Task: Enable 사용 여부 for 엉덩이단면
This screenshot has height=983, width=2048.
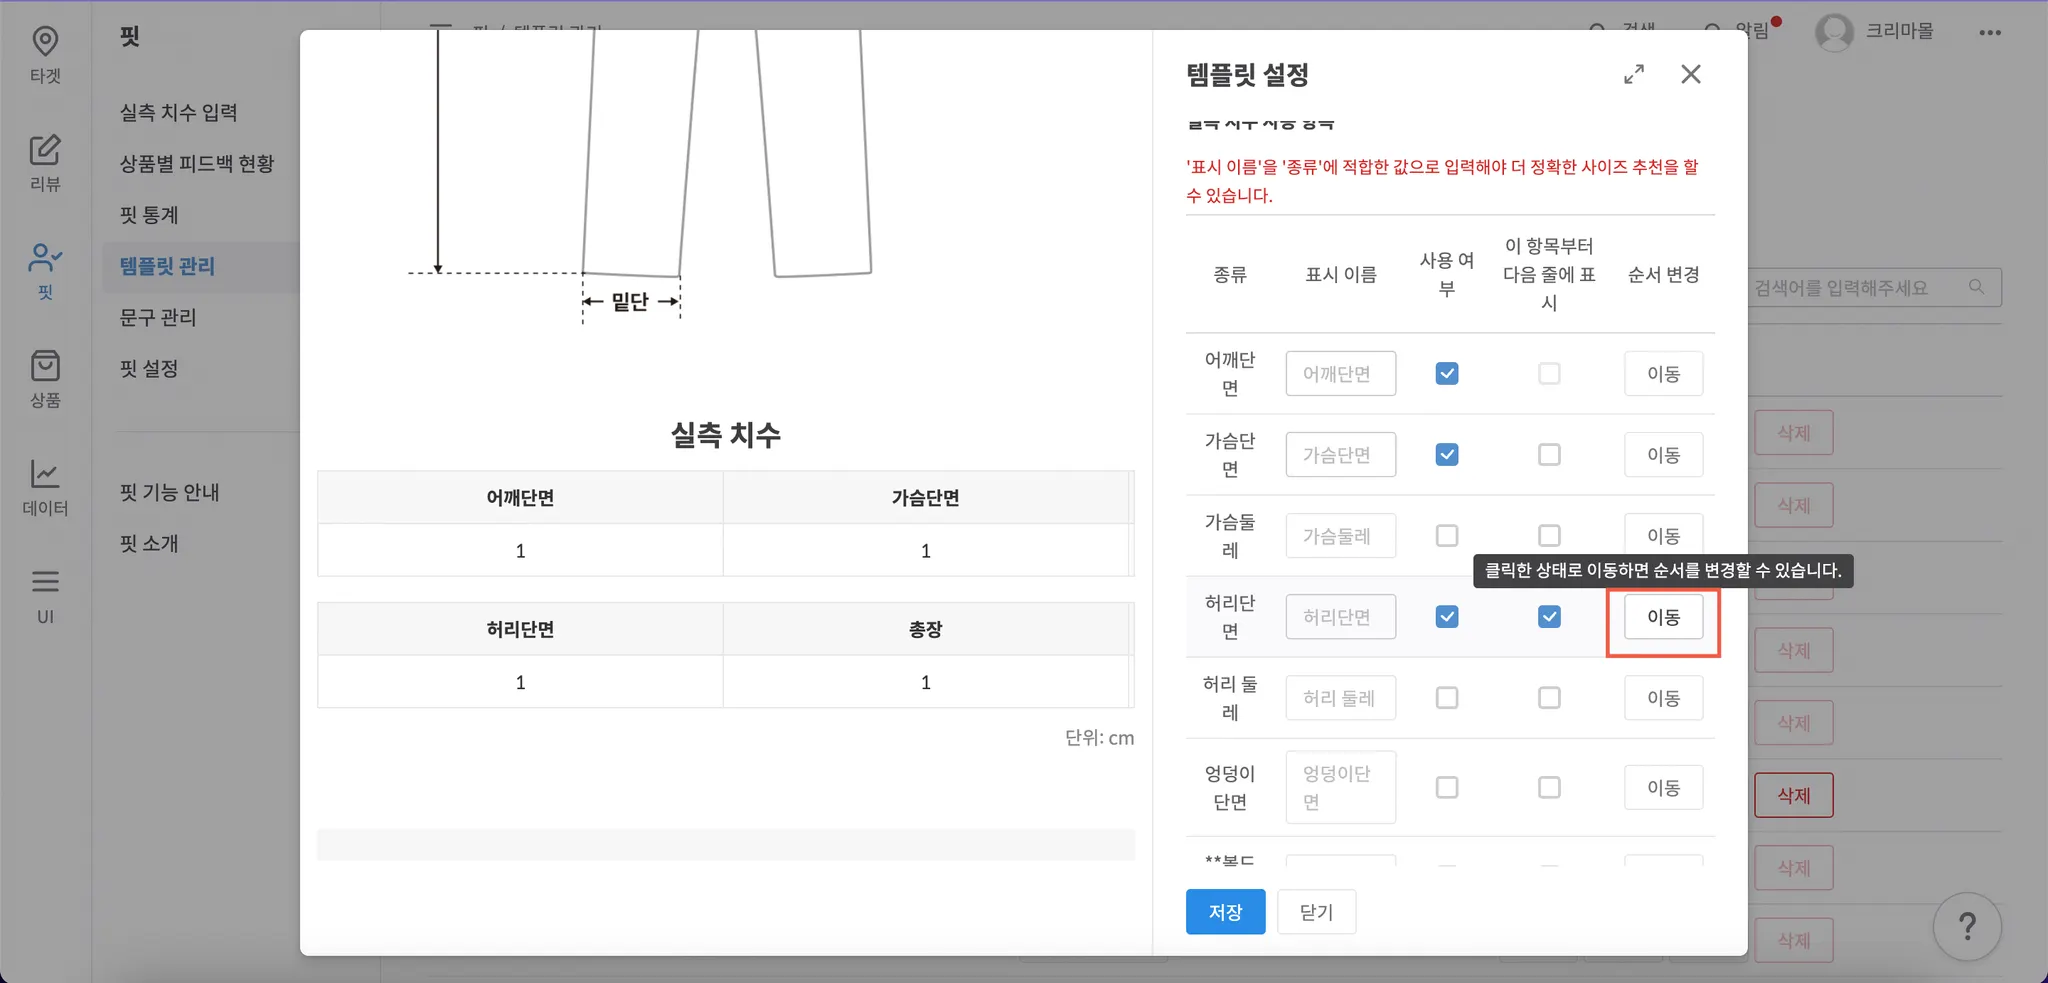Action: coord(1447,788)
